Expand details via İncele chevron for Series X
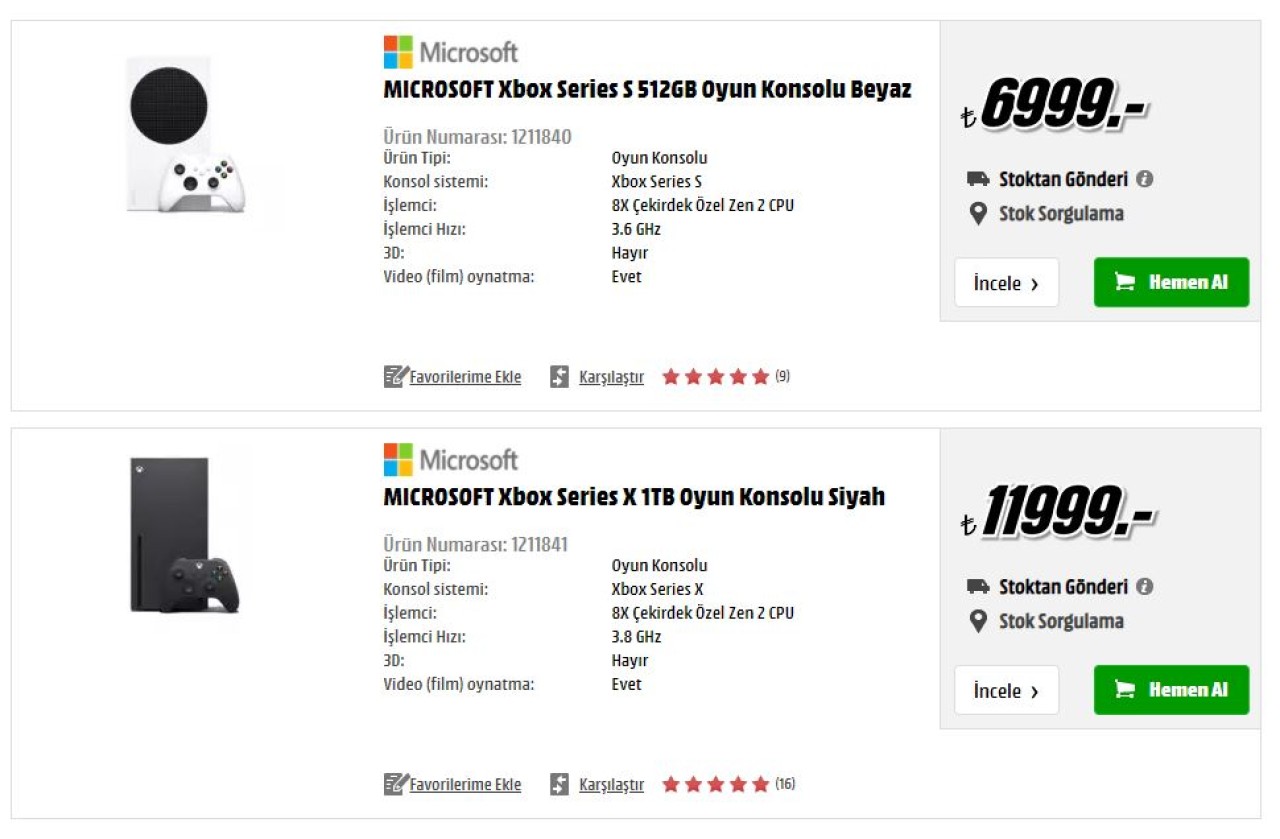This screenshot has height=839, width=1280. [x=1036, y=690]
